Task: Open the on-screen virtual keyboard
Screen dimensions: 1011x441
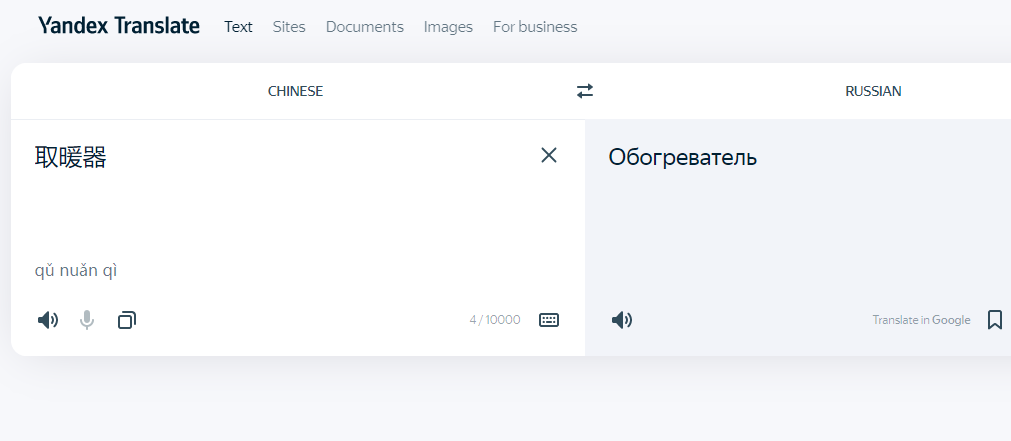Action: coord(549,320)
